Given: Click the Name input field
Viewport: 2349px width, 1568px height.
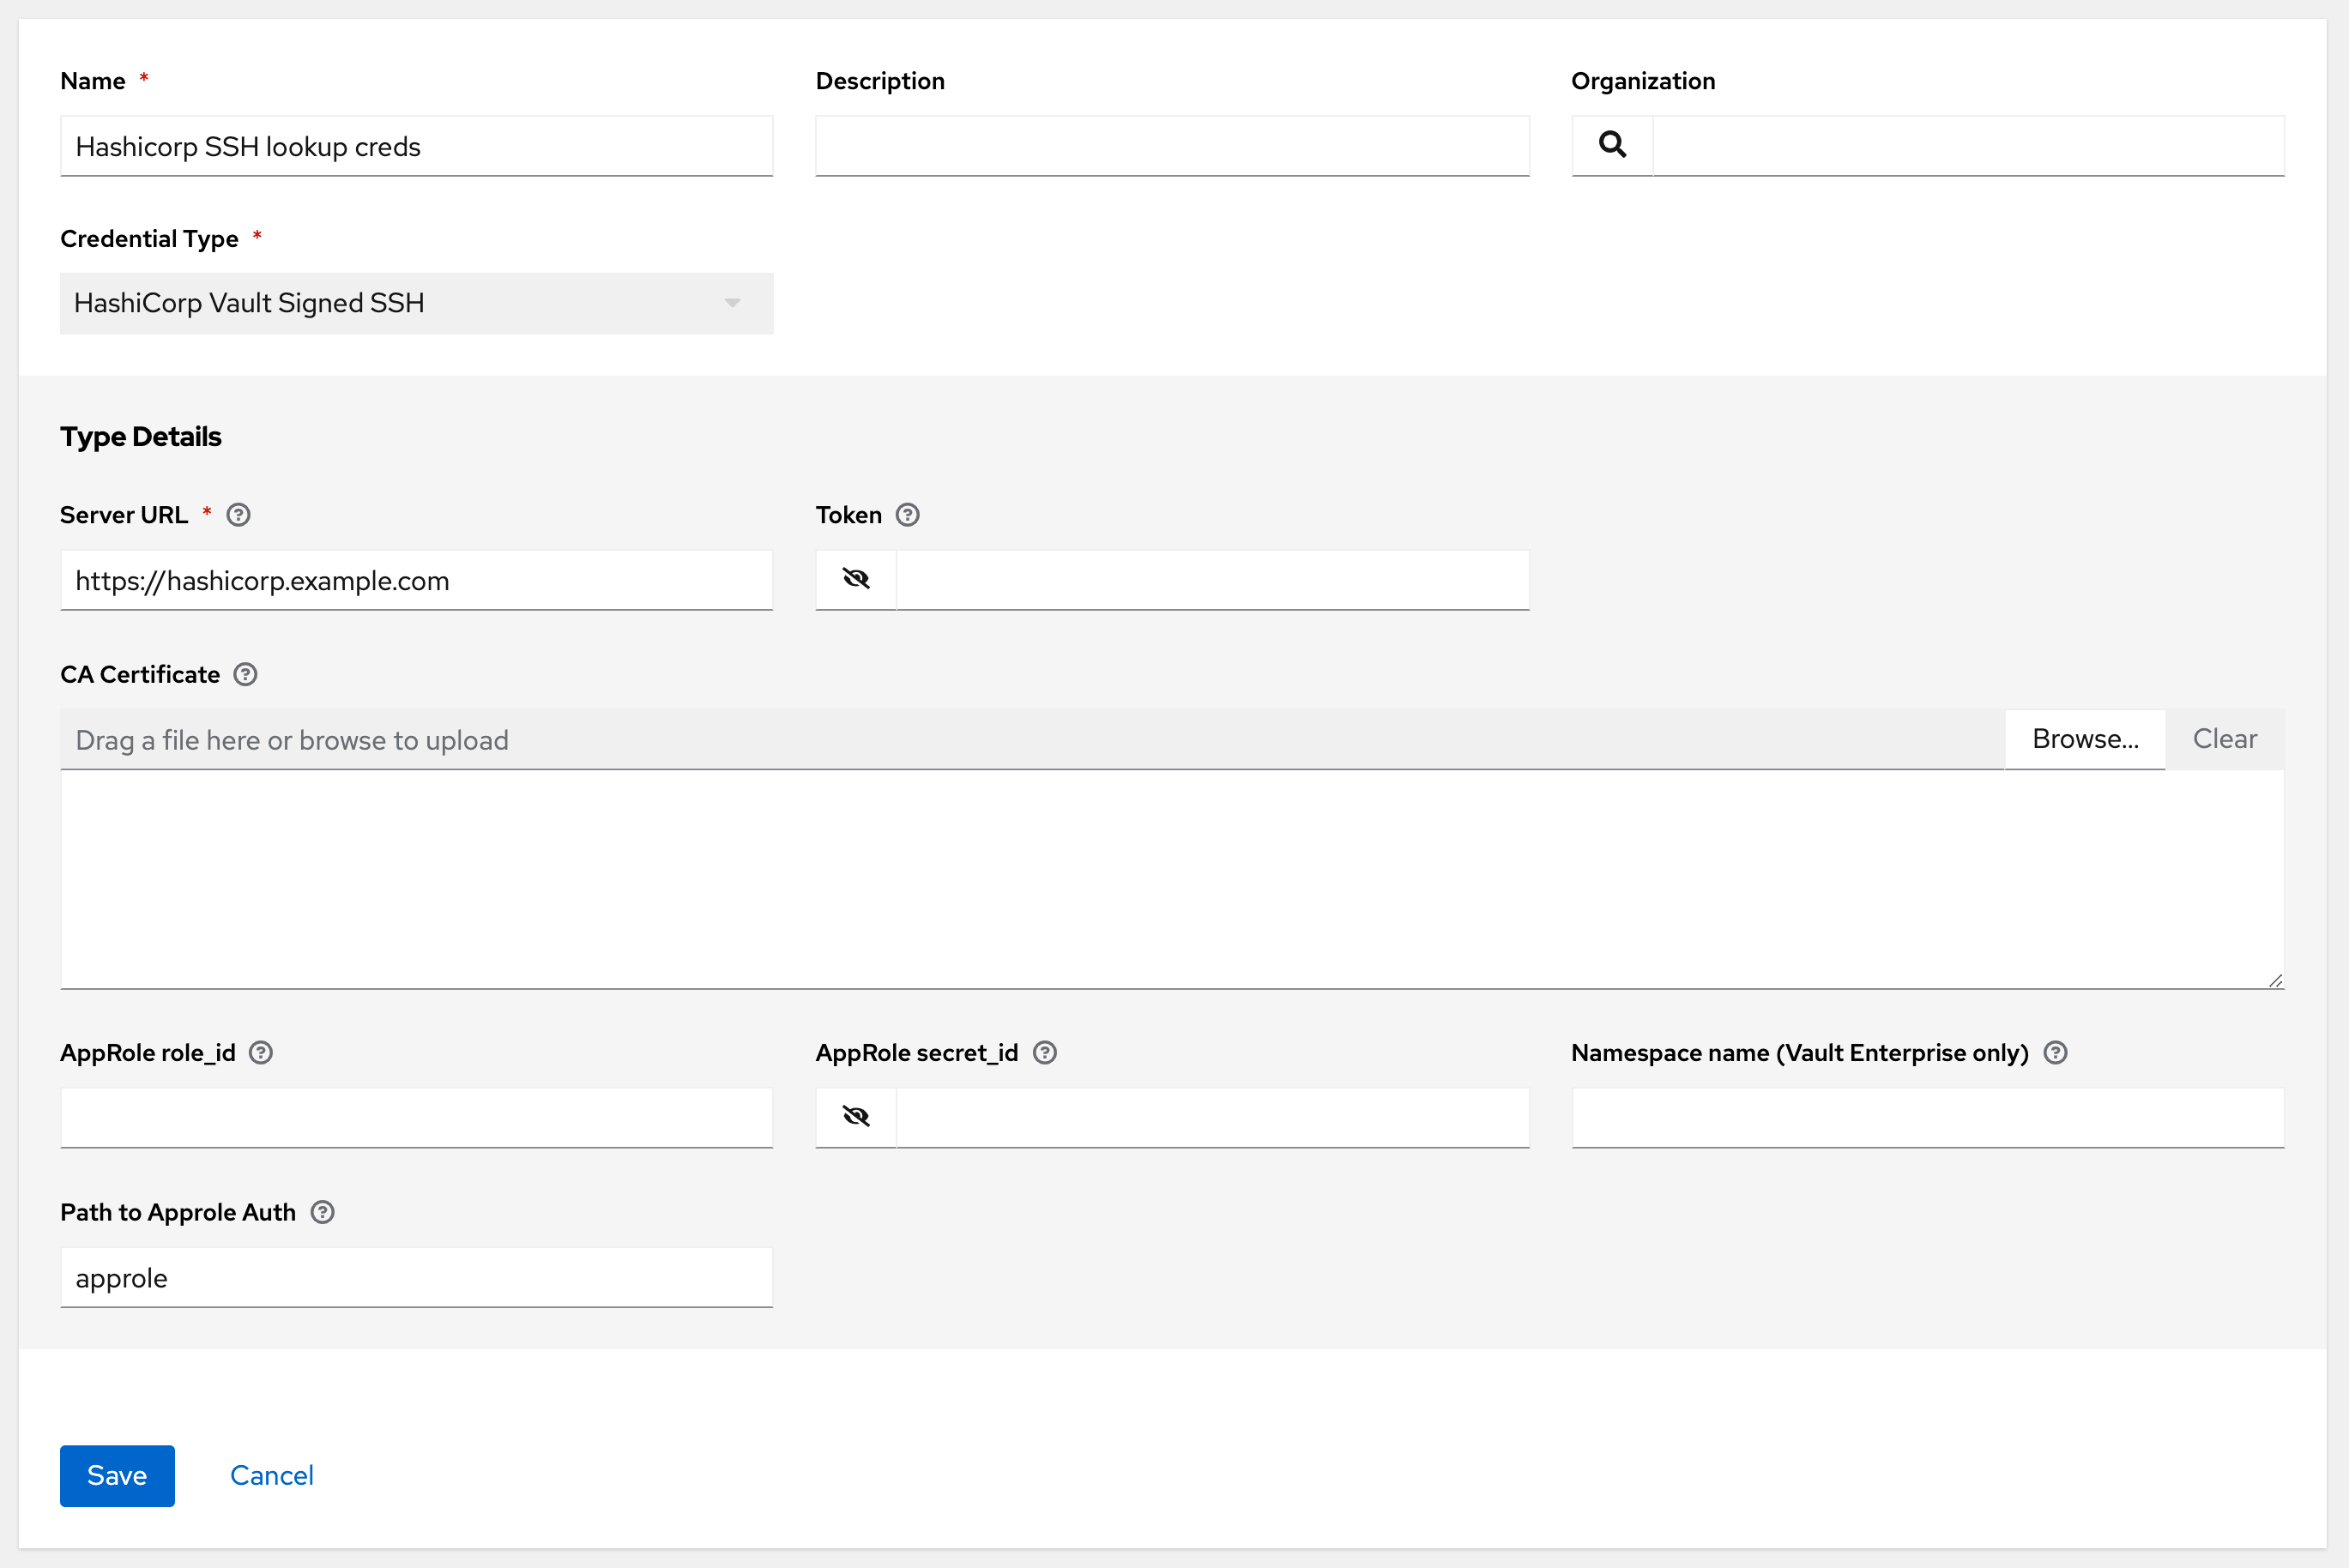Looking at the screenshot, I should [x=415, y=145].
